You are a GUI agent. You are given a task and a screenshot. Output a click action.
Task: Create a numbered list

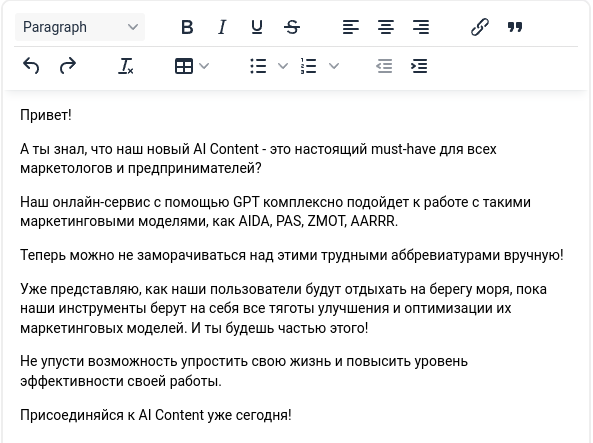point(309,66)
